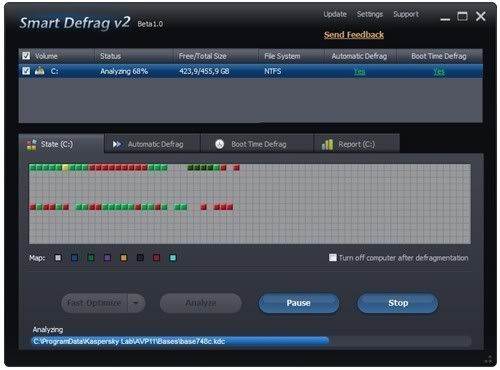The height and width of the screenshot is (370, 500).
Task: Open the Support menu
Action: click(x=406, y=14)
